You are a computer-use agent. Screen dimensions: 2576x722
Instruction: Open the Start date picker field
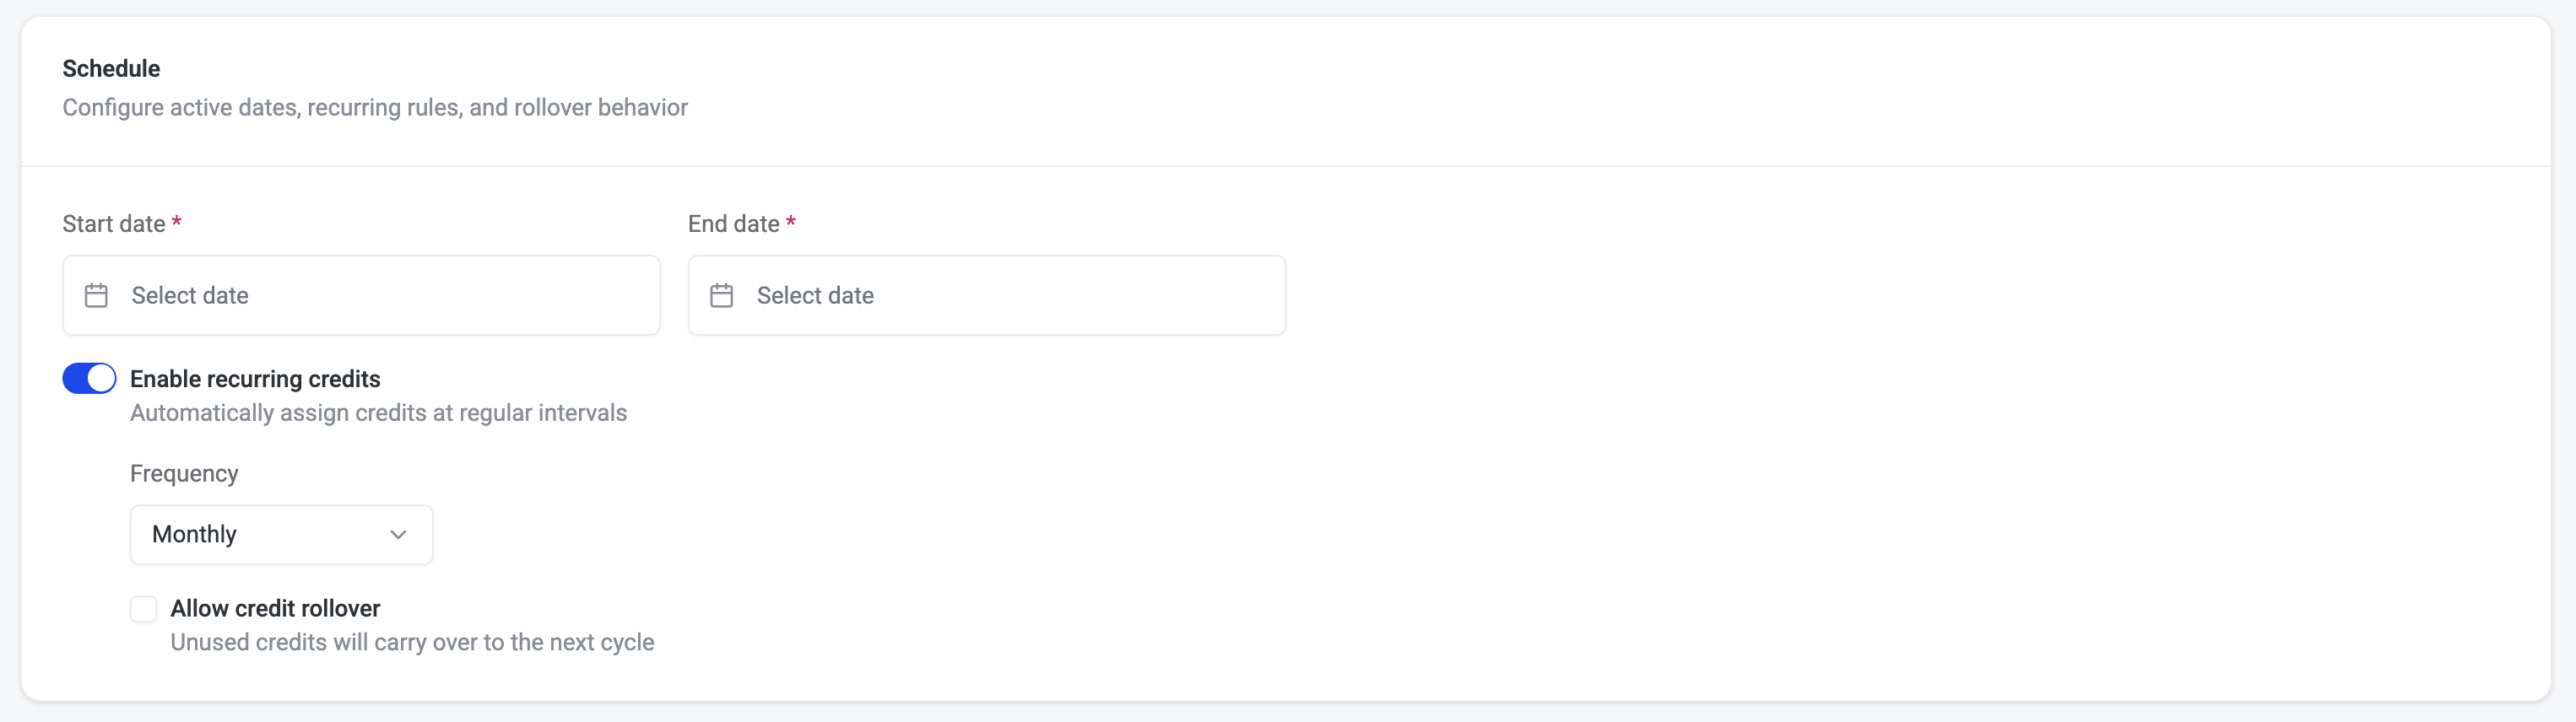click(361, 295)
